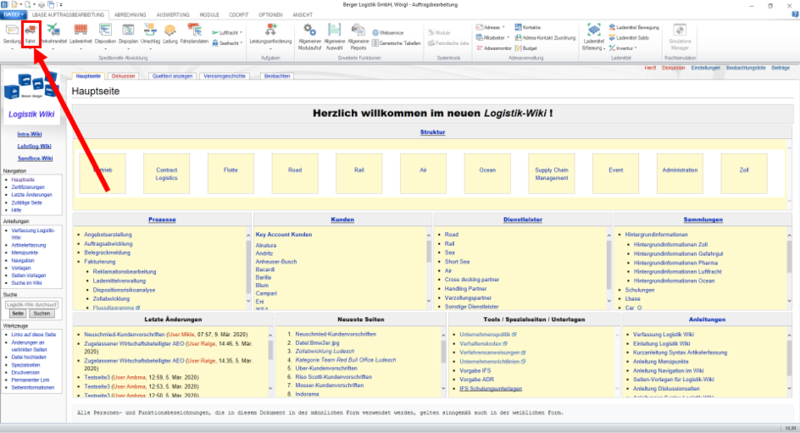The height and width of the screenshot is (433, 800).
Task: Switch to the ABRECHNUNG ribbon tab
Action: click(x=130, y=15)
